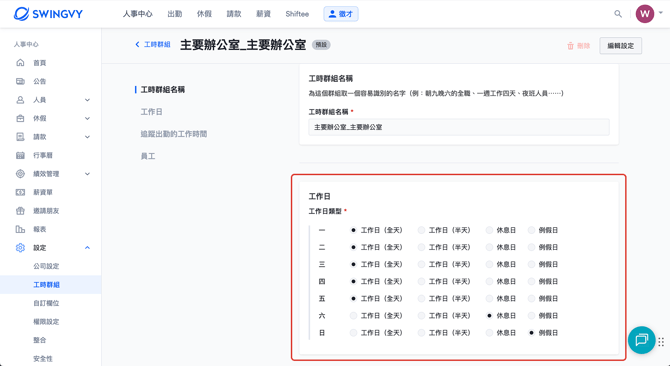Click the 休假 leave icon in the sidebar

(20, 118)
